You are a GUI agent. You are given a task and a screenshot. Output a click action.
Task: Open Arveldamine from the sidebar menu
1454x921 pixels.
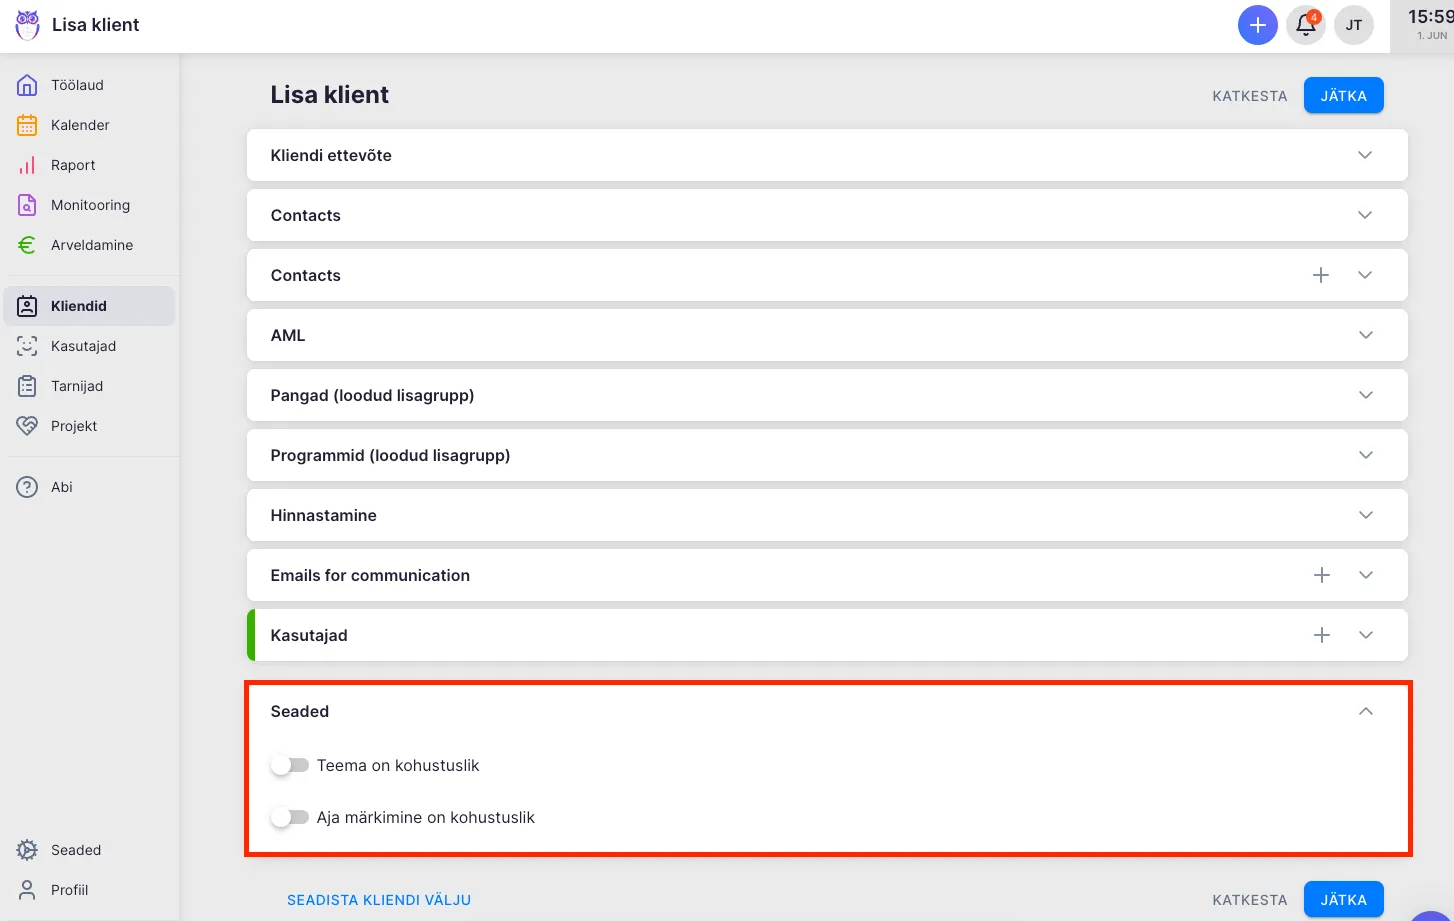(91, 245)
